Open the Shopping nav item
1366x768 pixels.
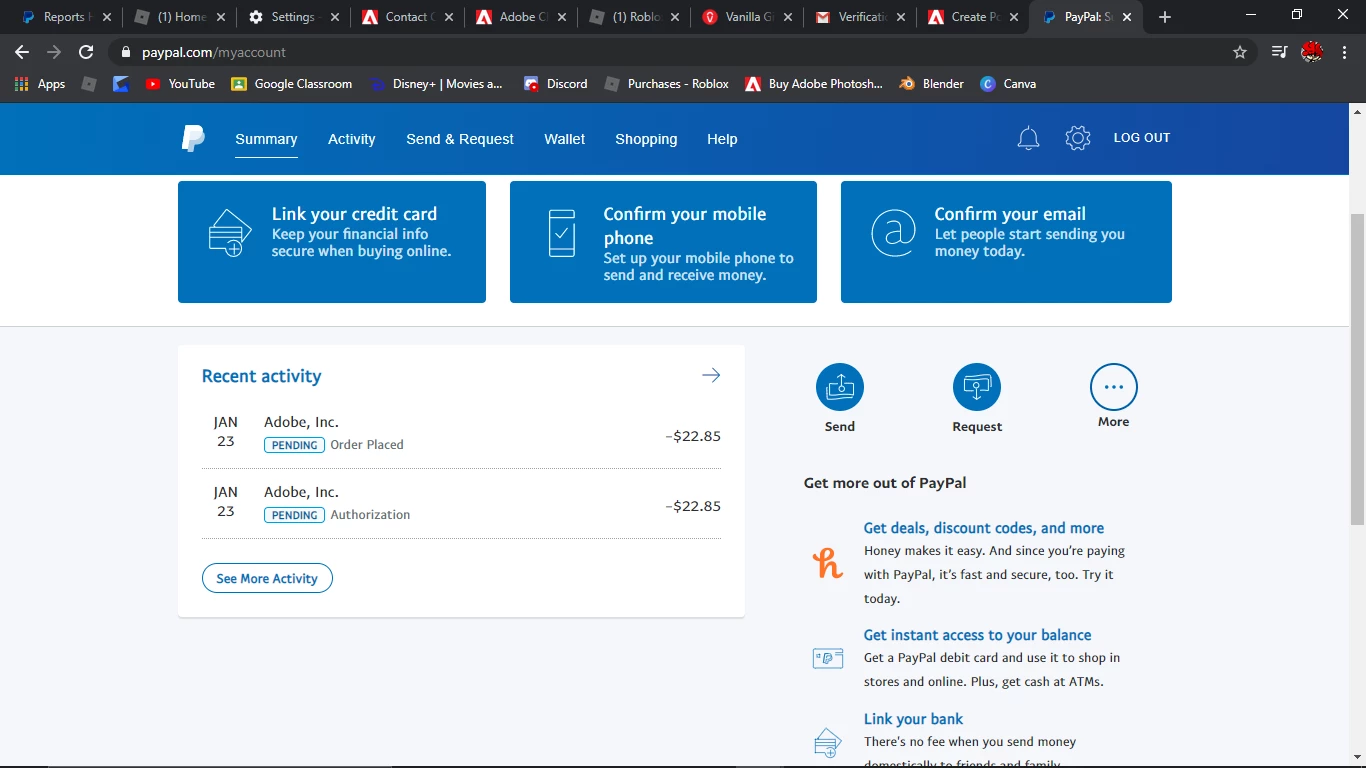point(646,139)
